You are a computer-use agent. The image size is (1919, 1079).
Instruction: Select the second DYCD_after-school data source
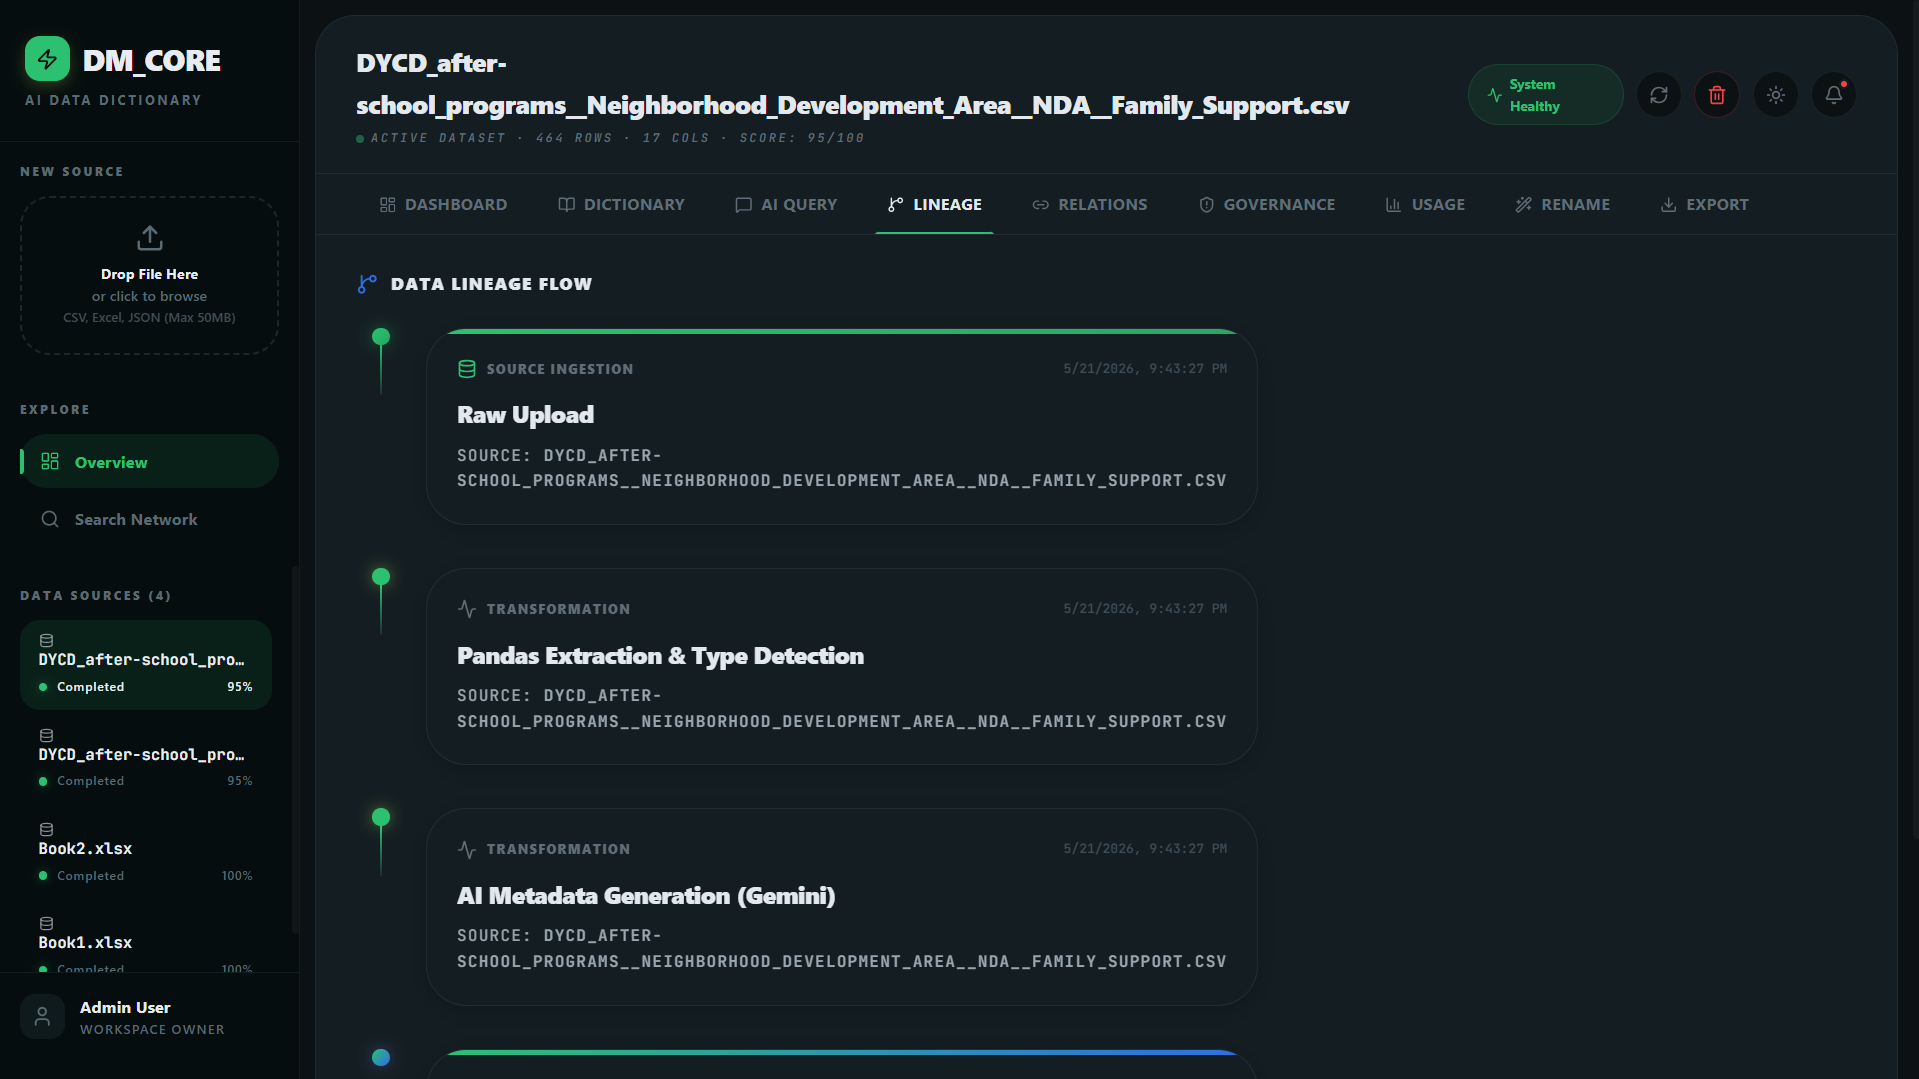point(146,760)
